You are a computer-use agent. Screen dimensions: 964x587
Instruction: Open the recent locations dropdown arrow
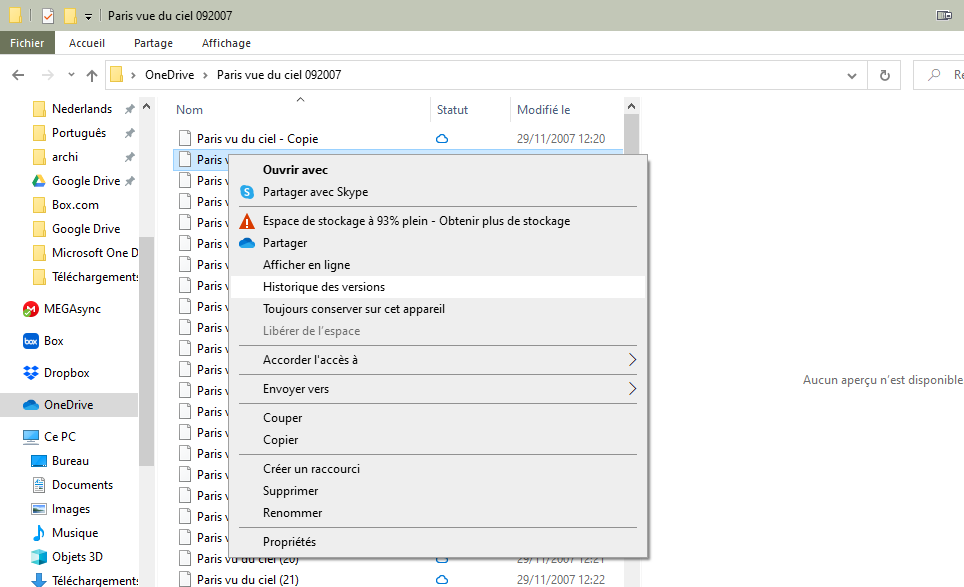click(x=71, y=75)
